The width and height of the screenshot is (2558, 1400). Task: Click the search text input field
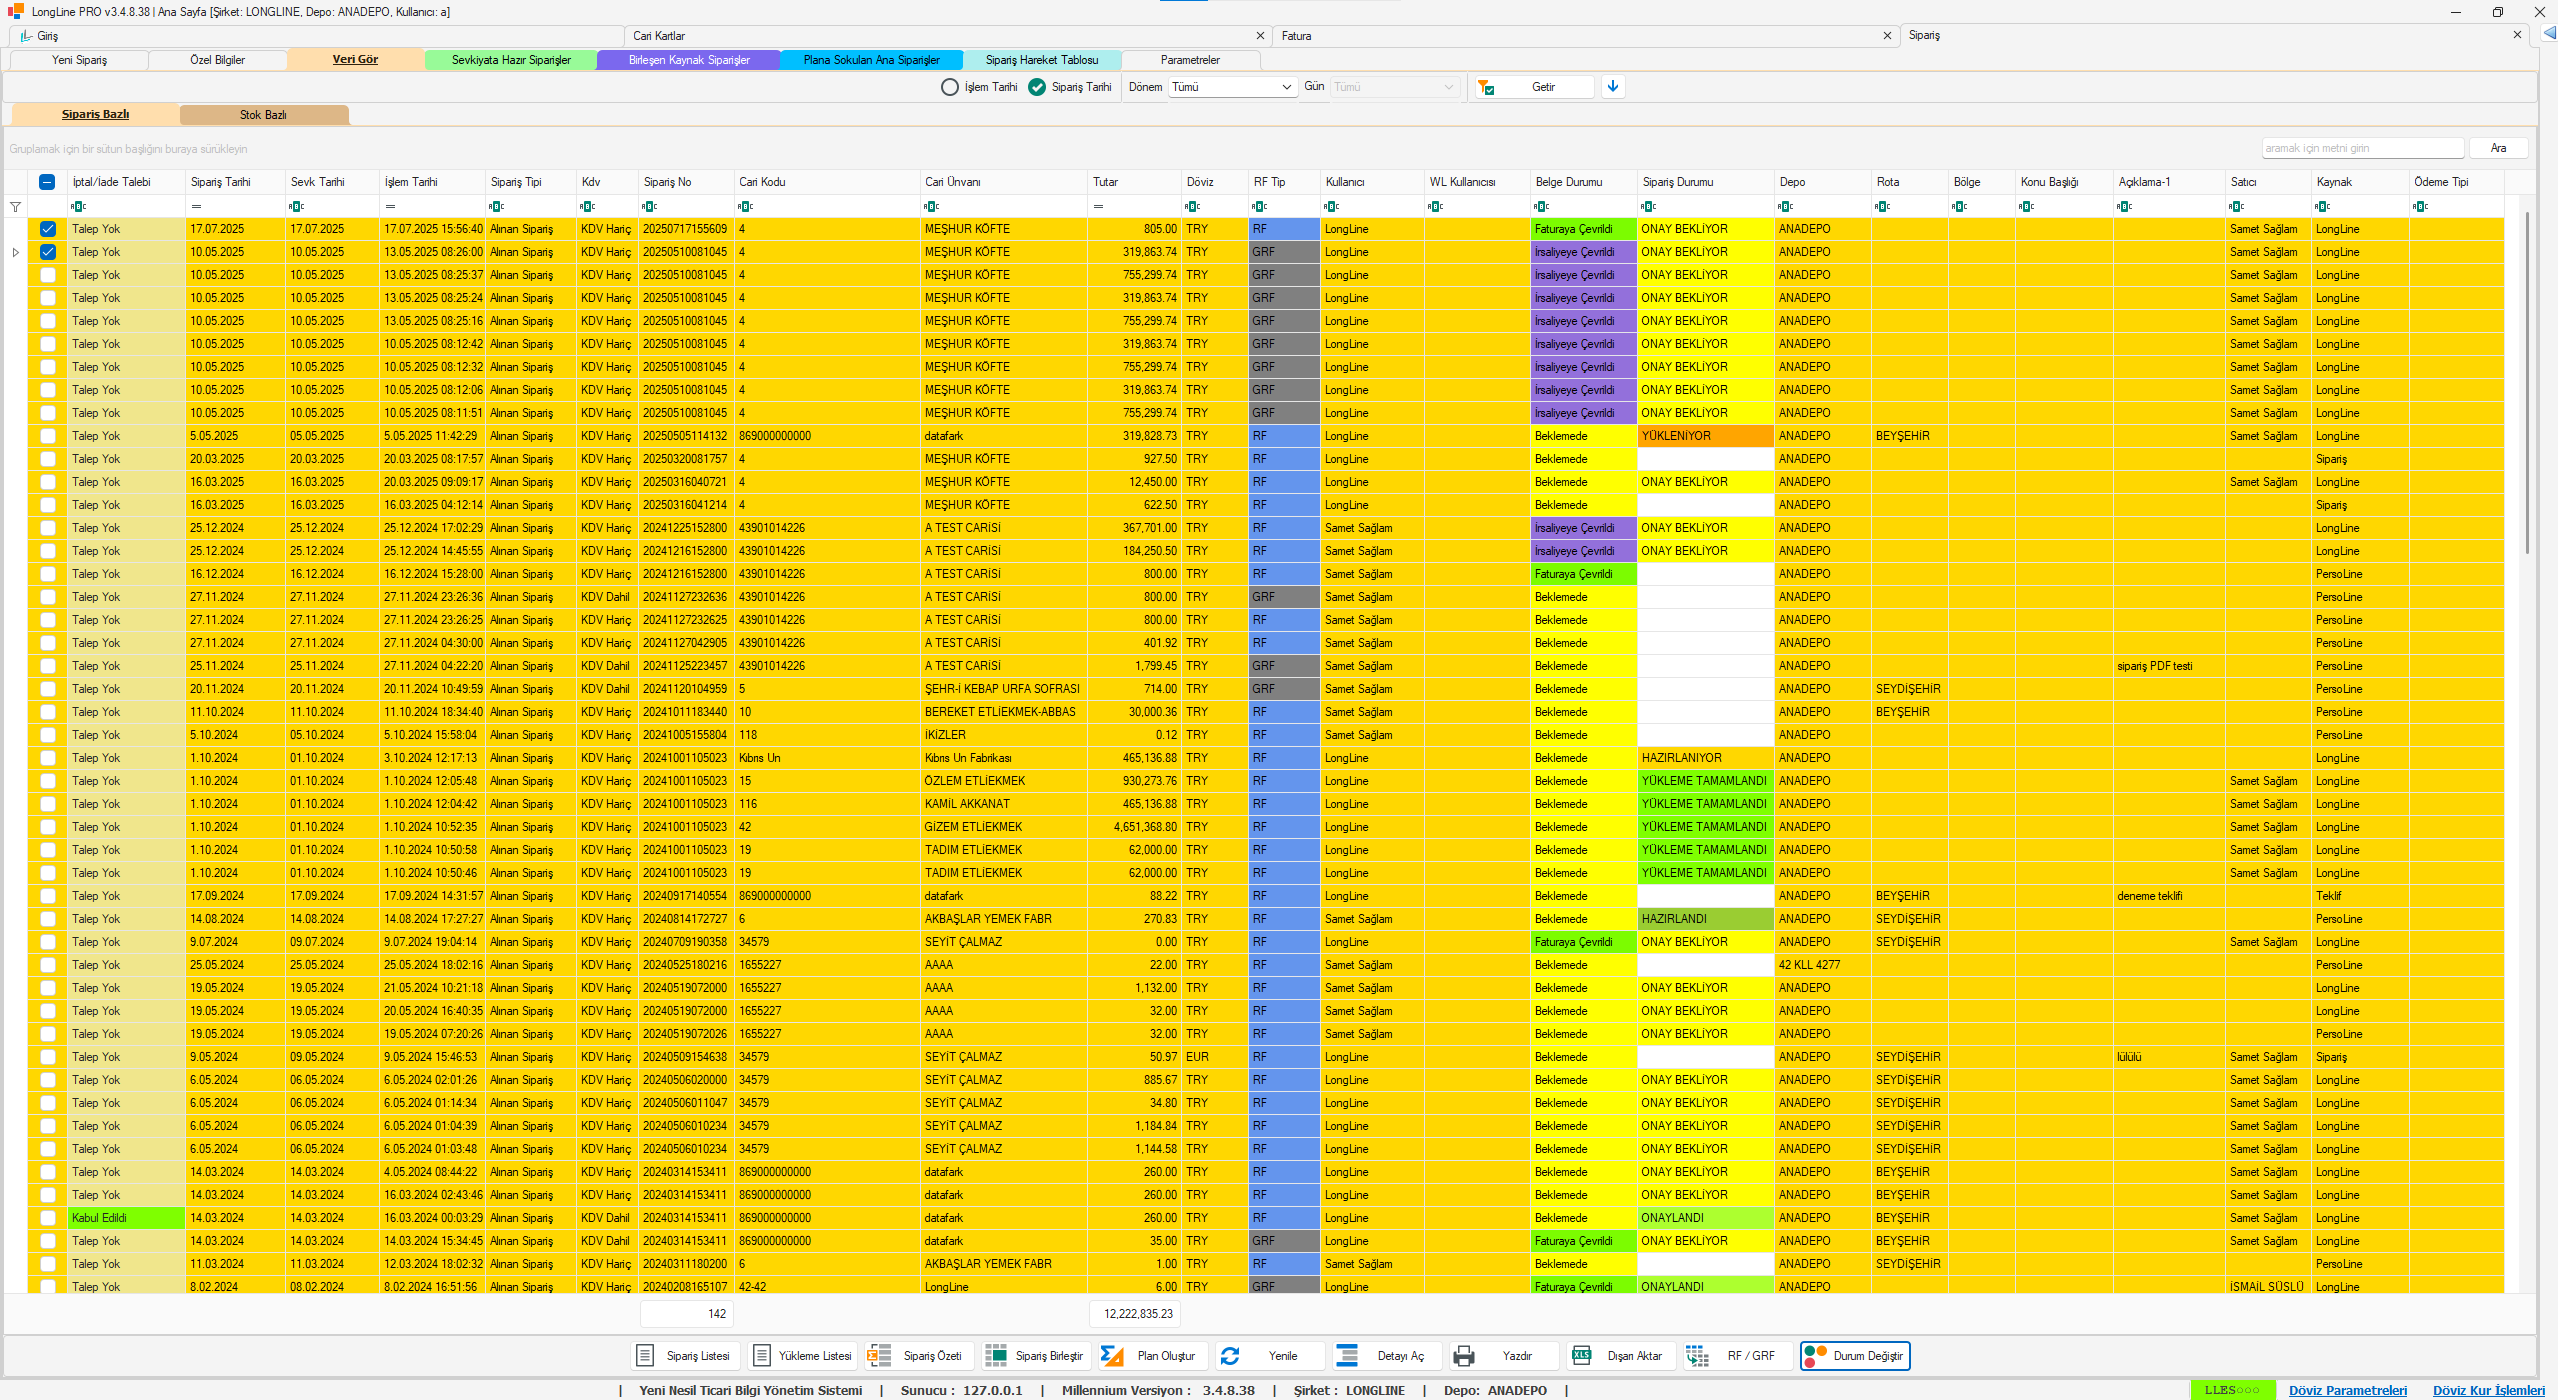tap(2362, 148)
